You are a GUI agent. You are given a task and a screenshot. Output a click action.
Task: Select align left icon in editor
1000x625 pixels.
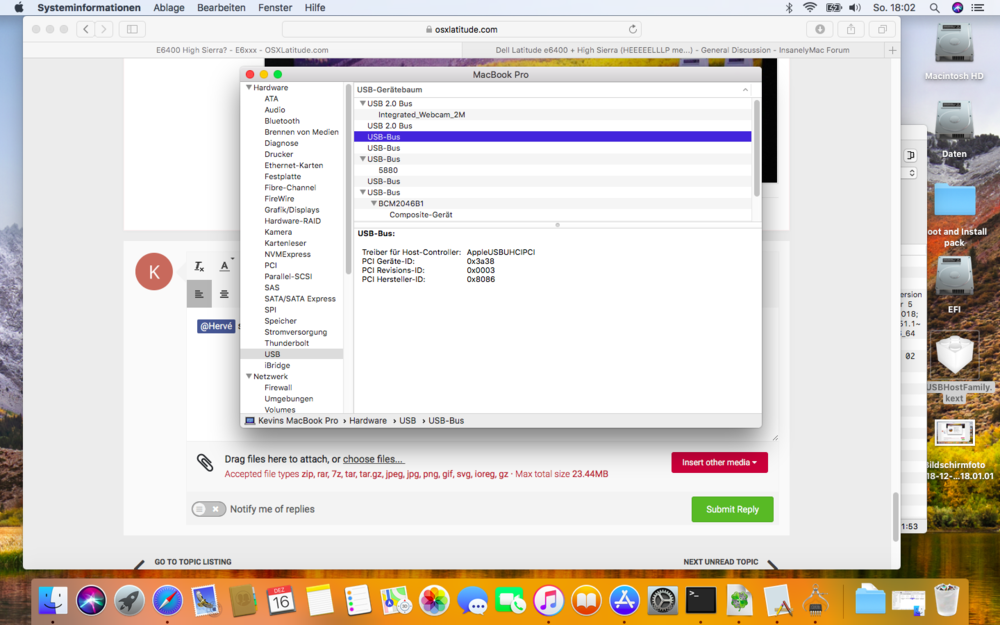[x=199, y=294]
